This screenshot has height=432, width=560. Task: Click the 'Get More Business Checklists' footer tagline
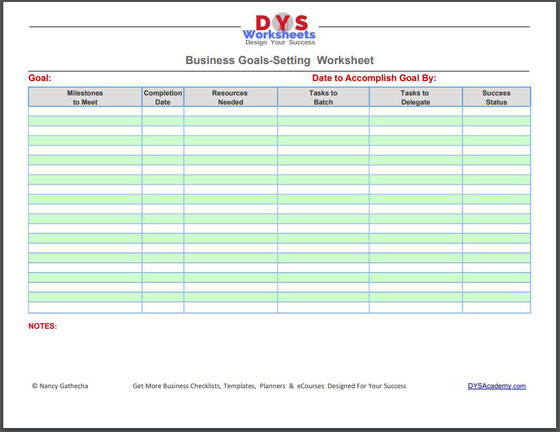269,386
